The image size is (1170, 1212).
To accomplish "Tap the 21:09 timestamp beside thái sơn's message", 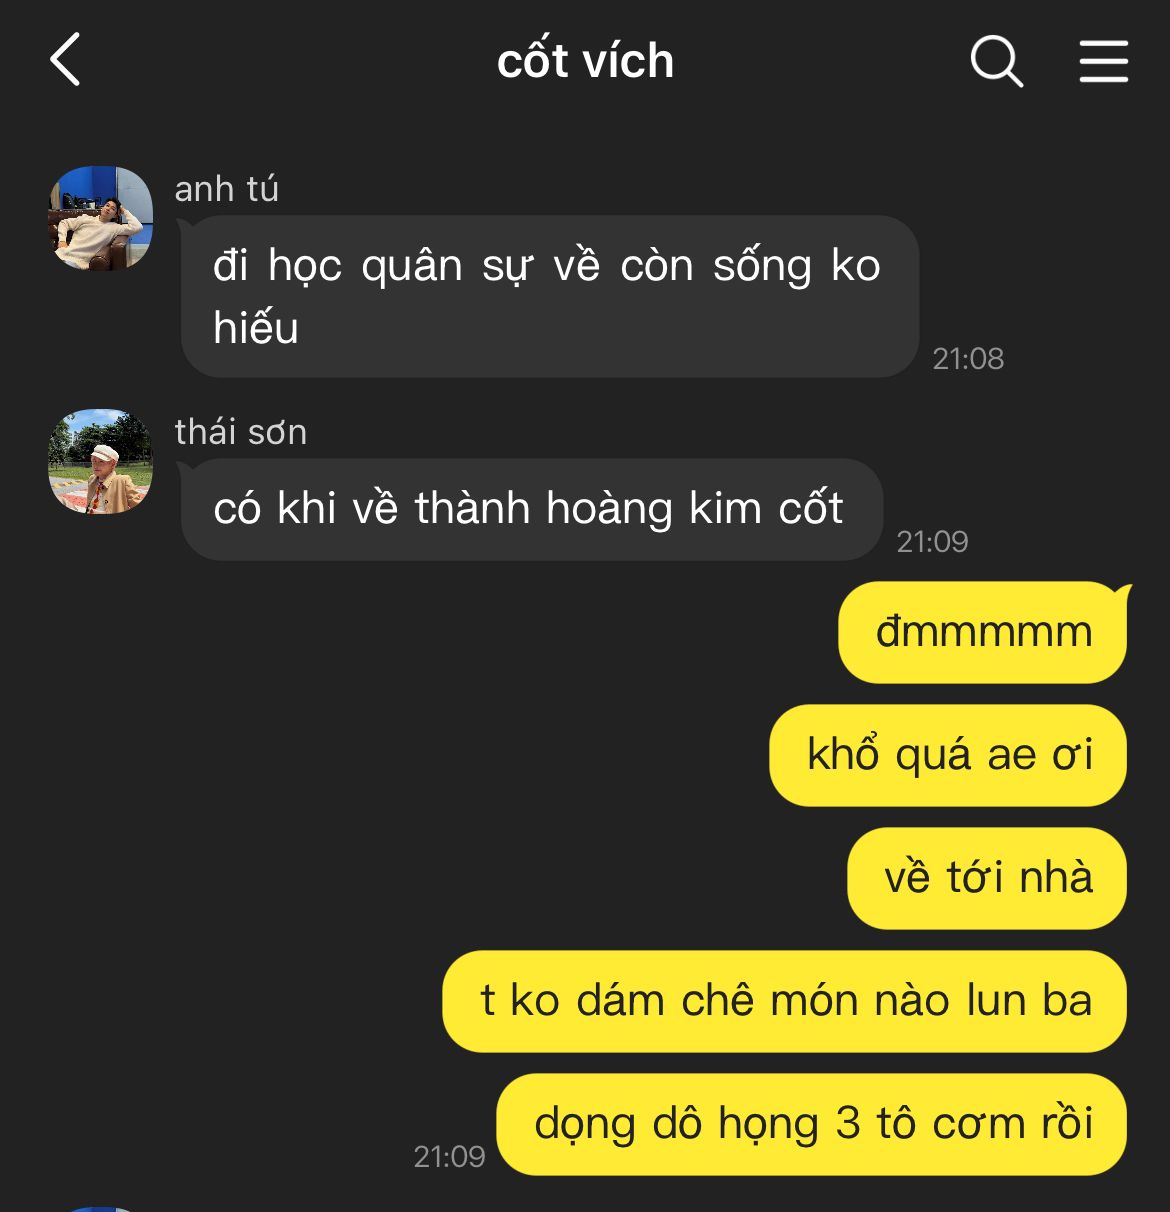I will pos(932,541).
